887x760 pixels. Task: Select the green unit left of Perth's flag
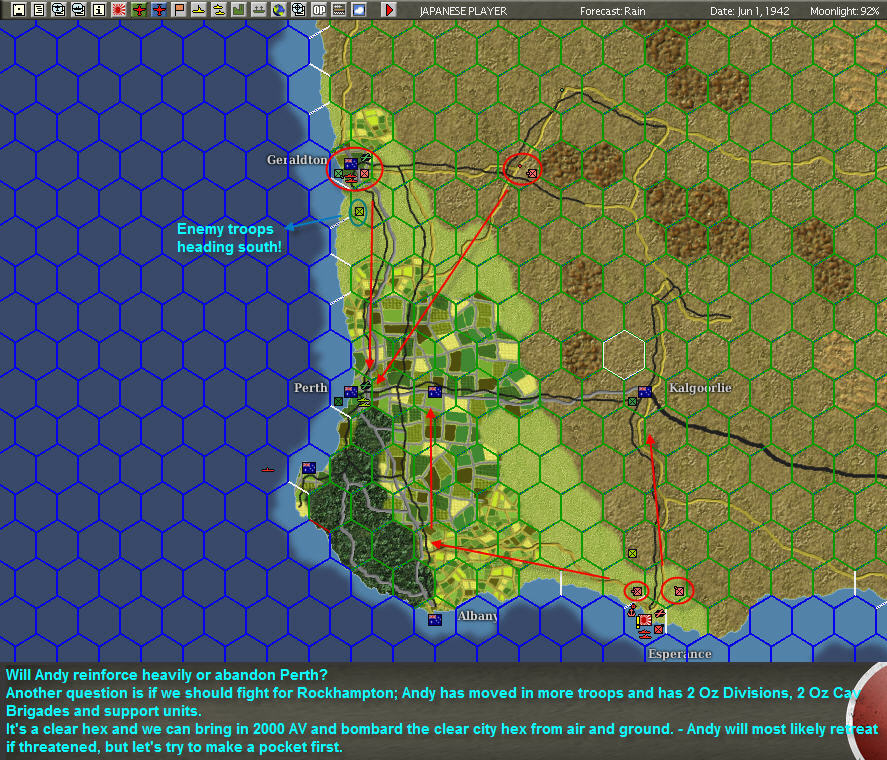point(338,401)
